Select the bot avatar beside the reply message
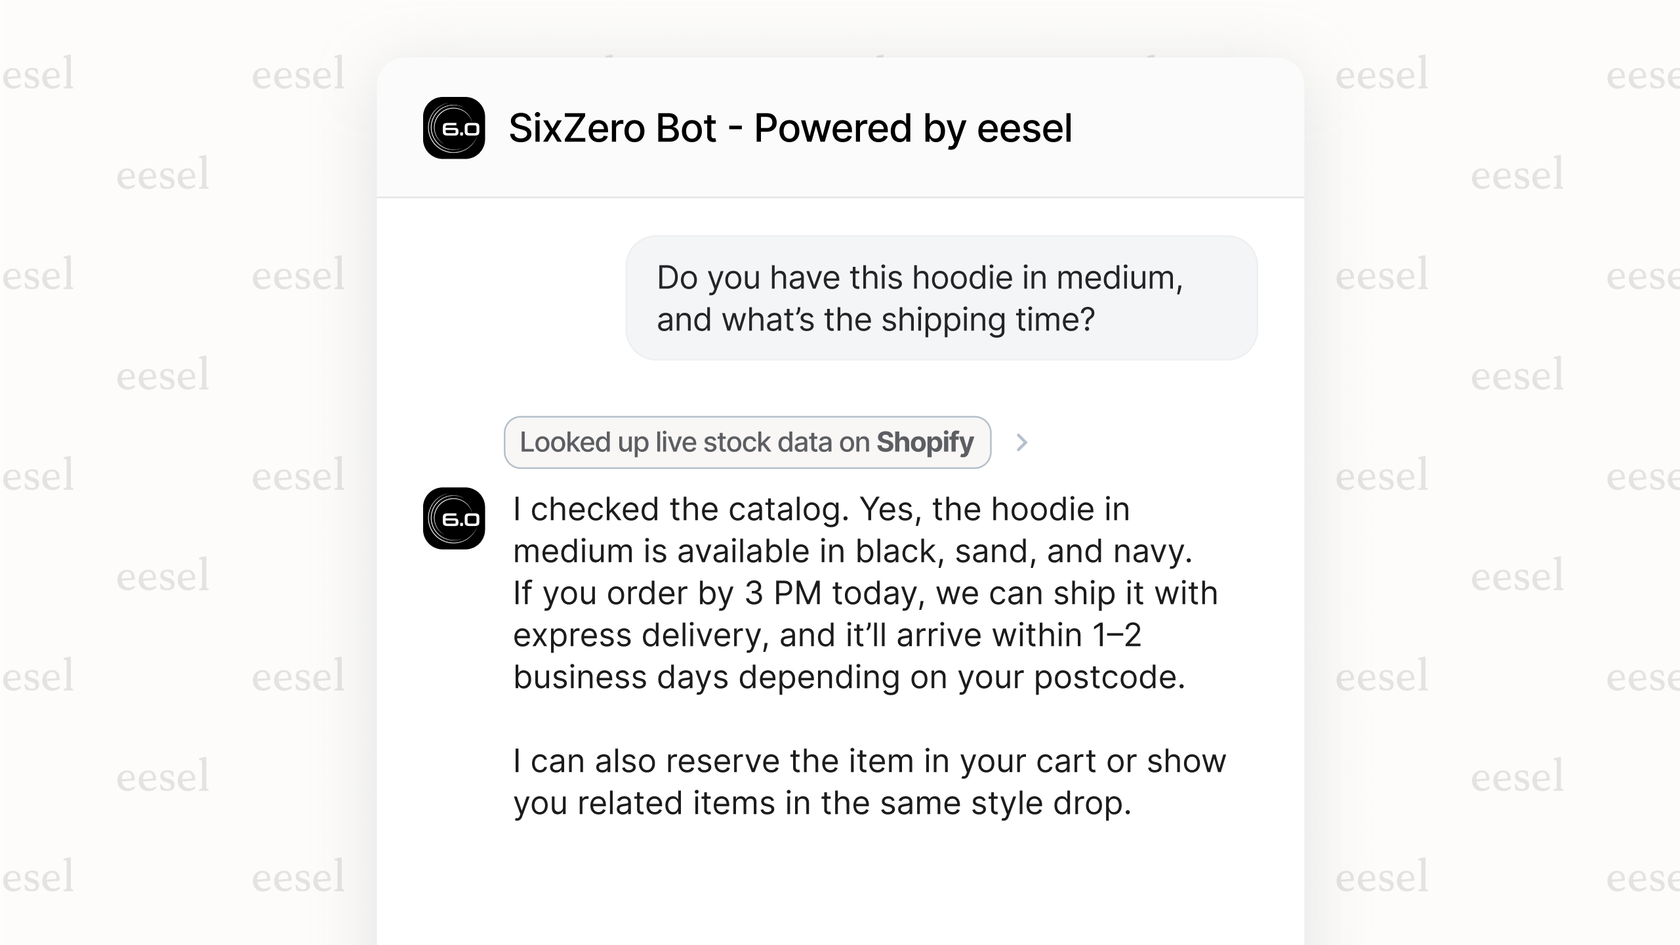Image resolution: width=1680 pixels, height=945 pixels. (454, 519)
